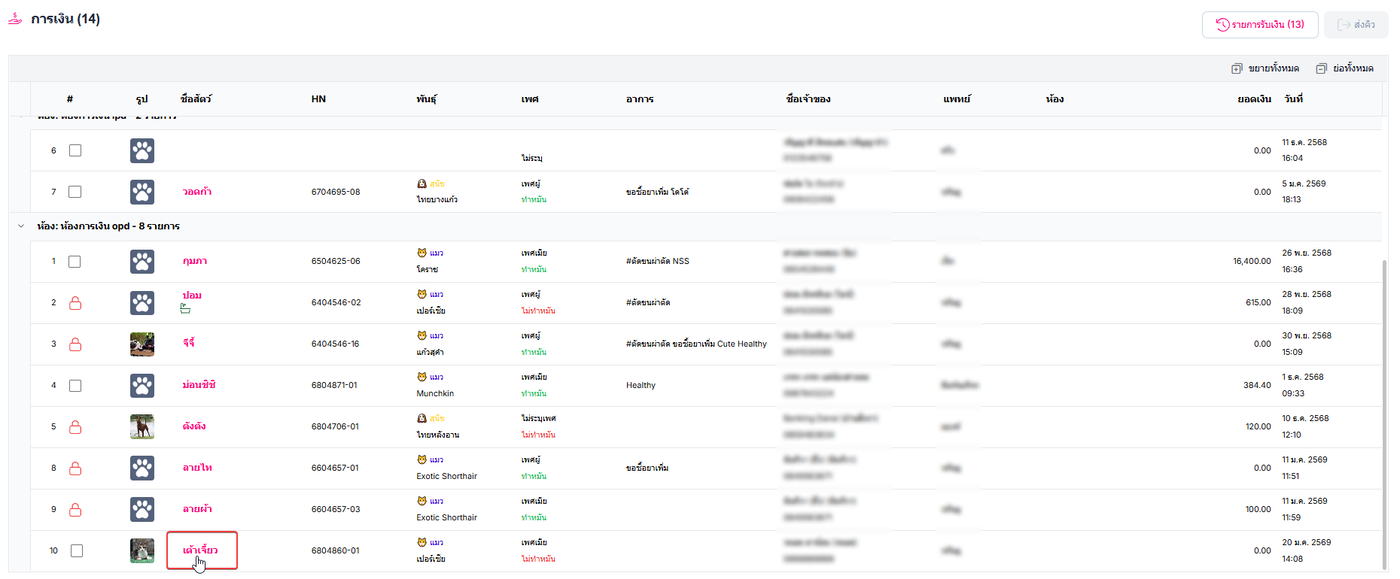
Task: Click the paw avatar for กุมภา
Action: coord(142,261)
